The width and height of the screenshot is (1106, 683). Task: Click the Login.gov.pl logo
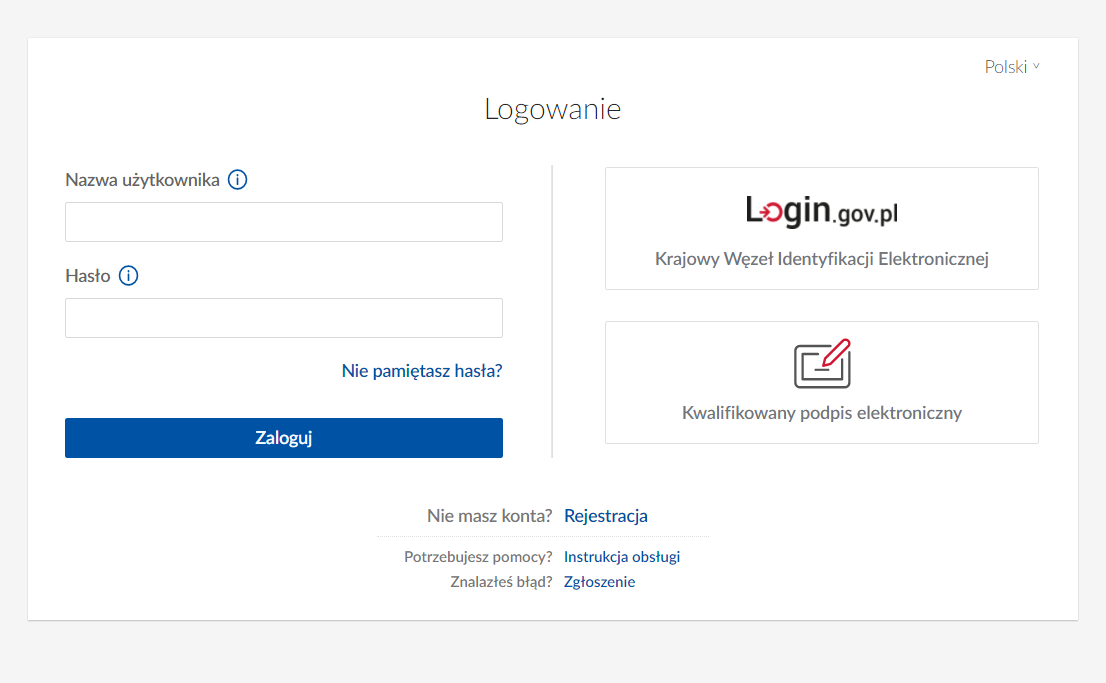[821, 211]
